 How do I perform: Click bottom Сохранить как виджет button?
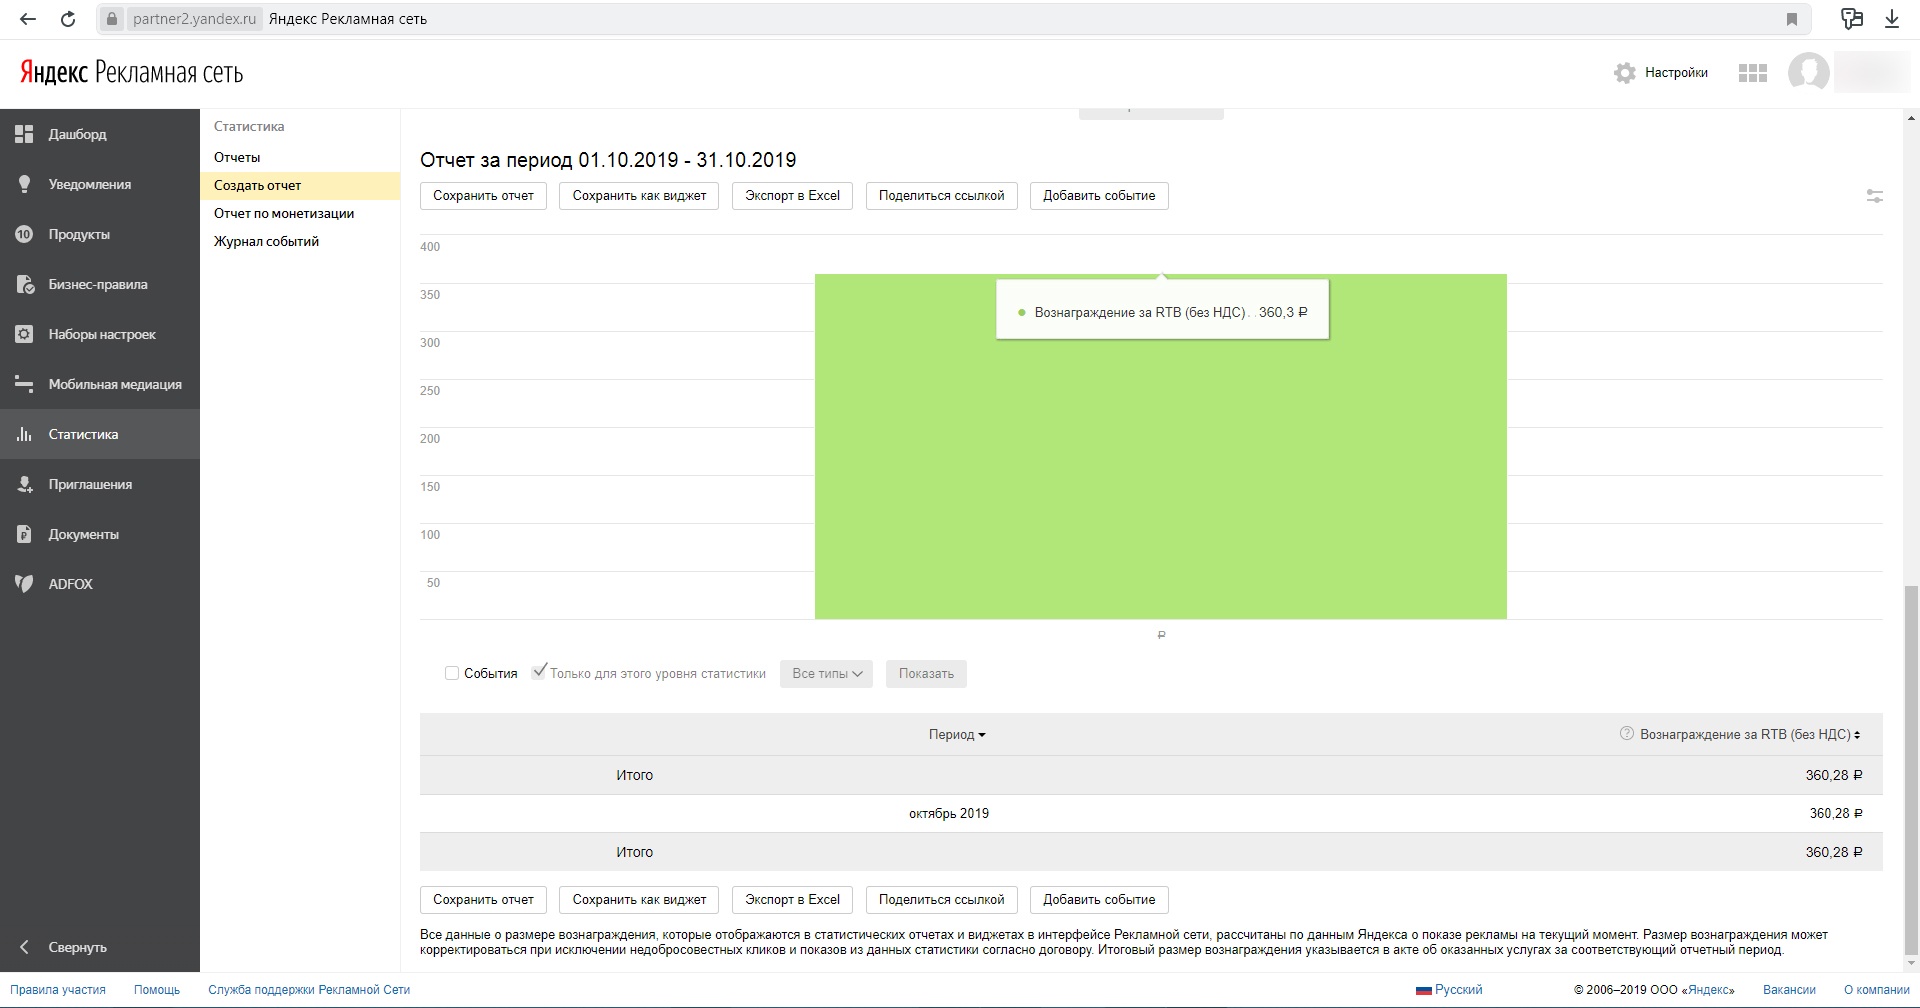point(639,900)
